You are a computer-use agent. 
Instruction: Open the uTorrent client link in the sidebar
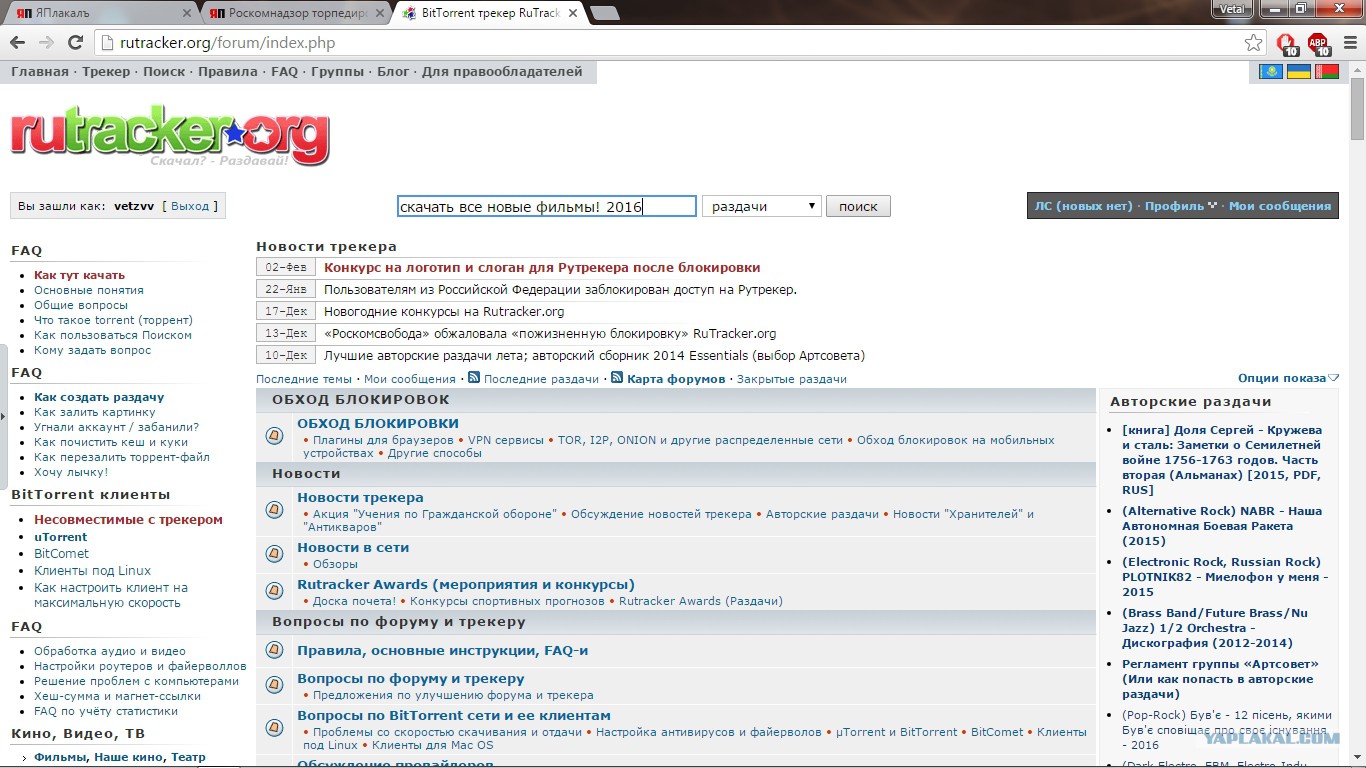(x=61, y=537)
